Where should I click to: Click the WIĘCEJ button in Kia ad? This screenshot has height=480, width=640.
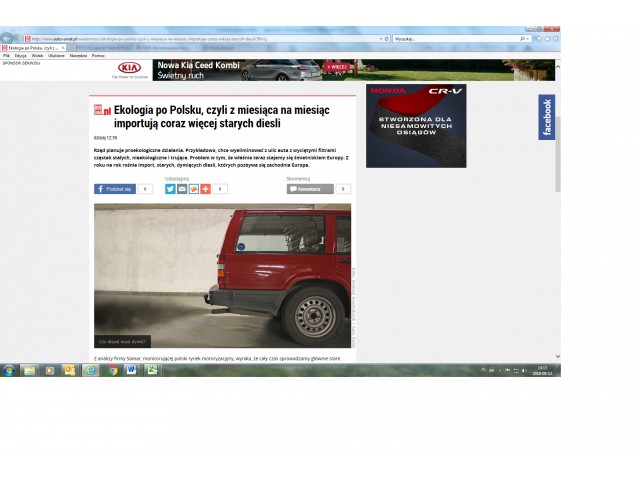coord(339,68)
